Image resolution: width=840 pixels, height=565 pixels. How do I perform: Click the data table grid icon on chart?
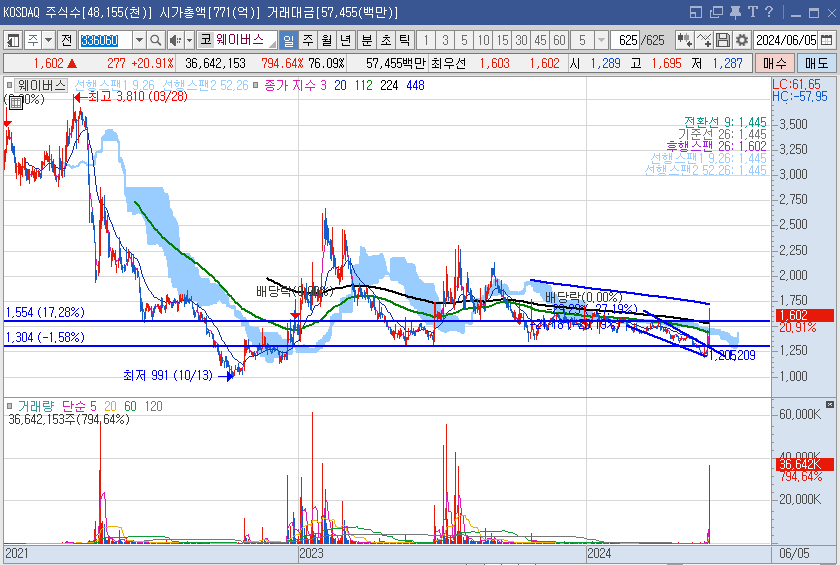(16, 103)
